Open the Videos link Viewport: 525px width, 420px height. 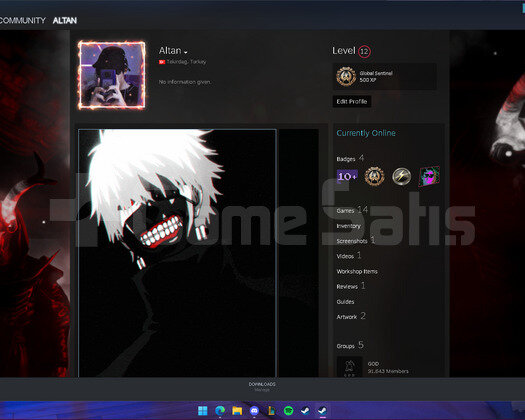345,256
